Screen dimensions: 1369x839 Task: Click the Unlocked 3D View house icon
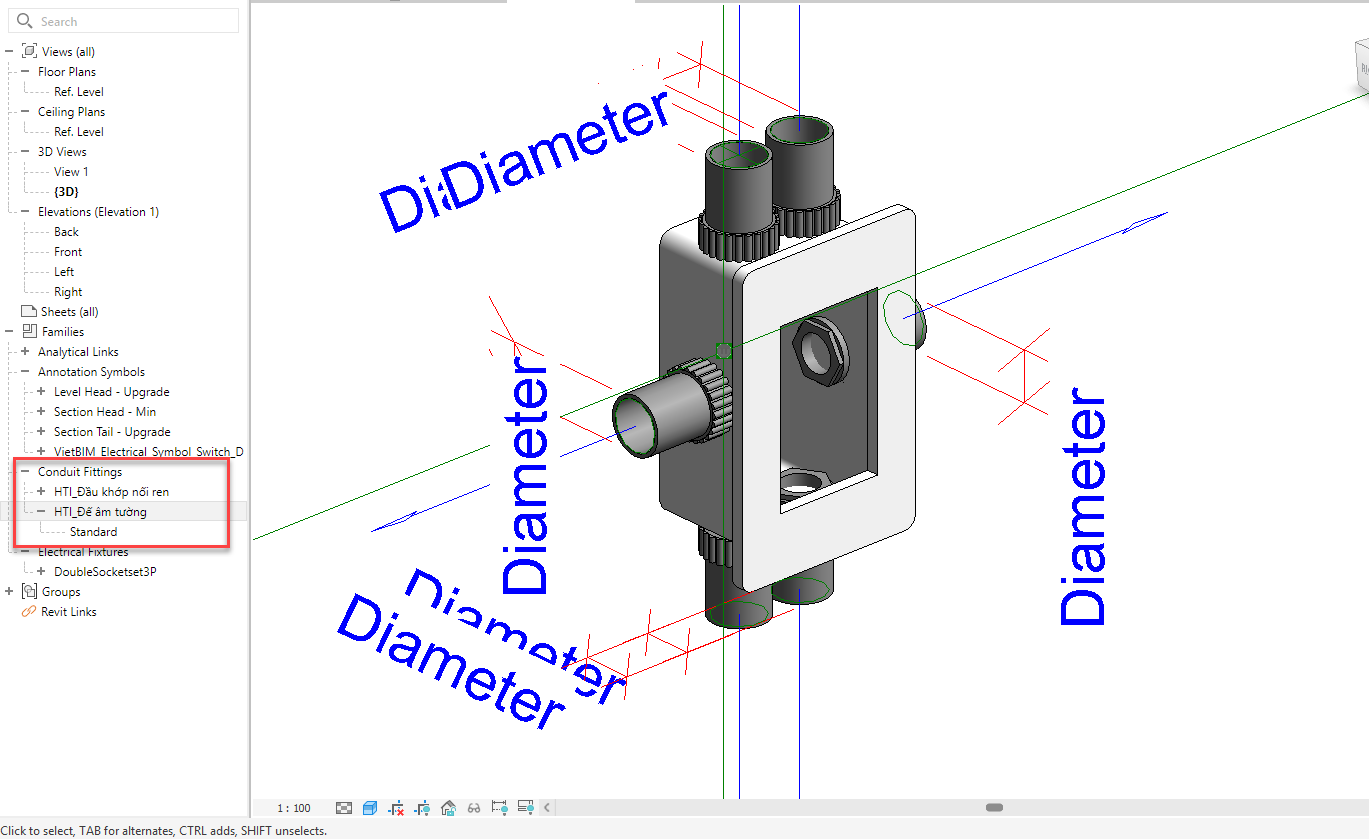448,807
